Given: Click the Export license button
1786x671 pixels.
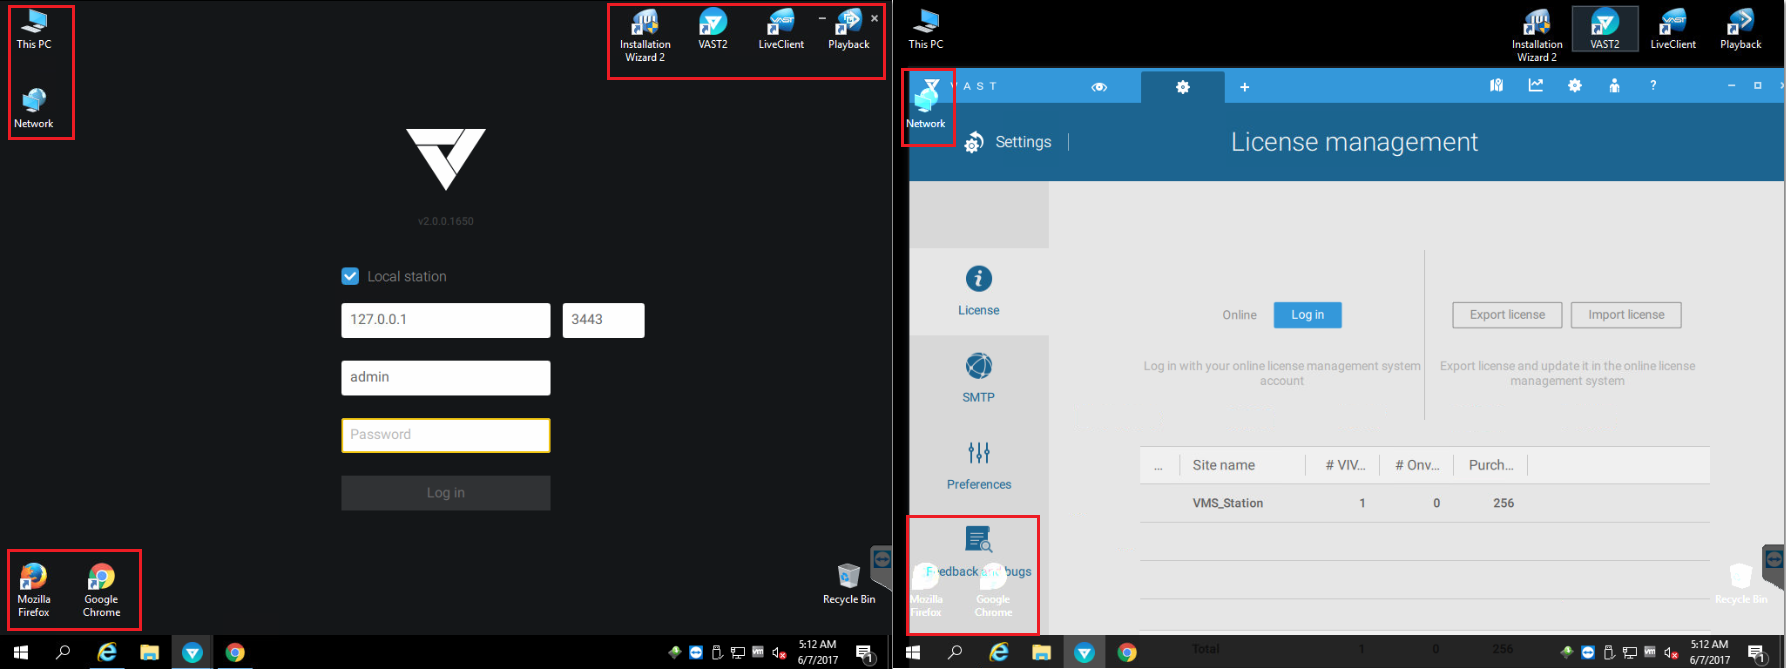Looking at the screenshot, I should (x=1507, y=315).
